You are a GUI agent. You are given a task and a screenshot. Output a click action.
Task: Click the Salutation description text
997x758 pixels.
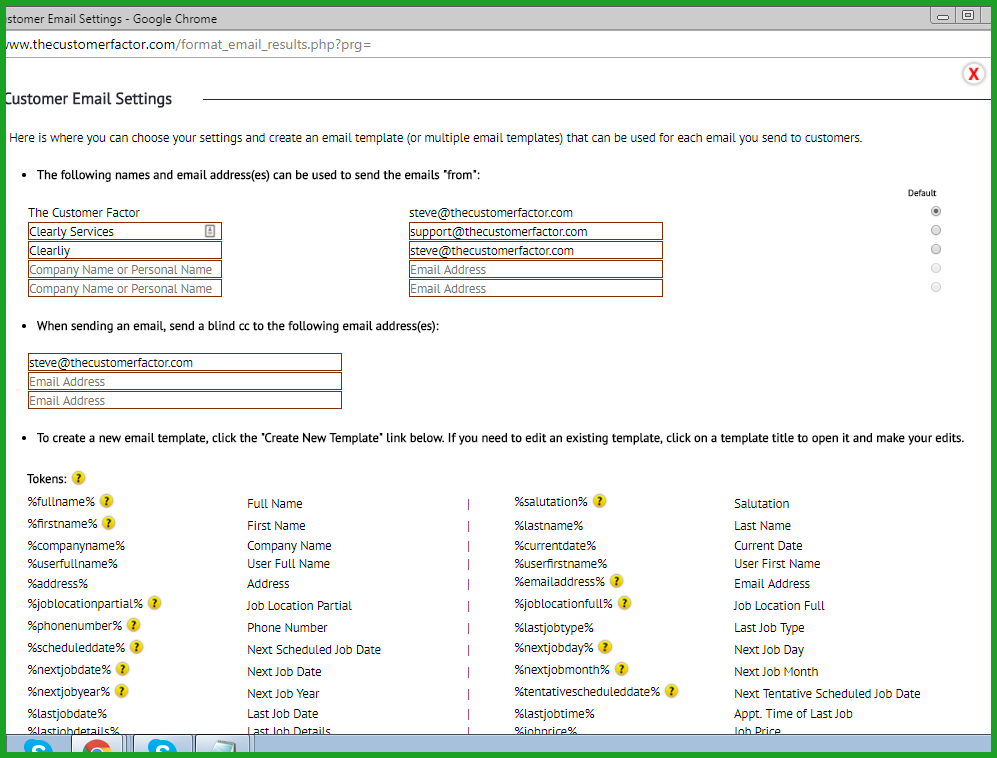pyautogui.click(x=761, y=504)
